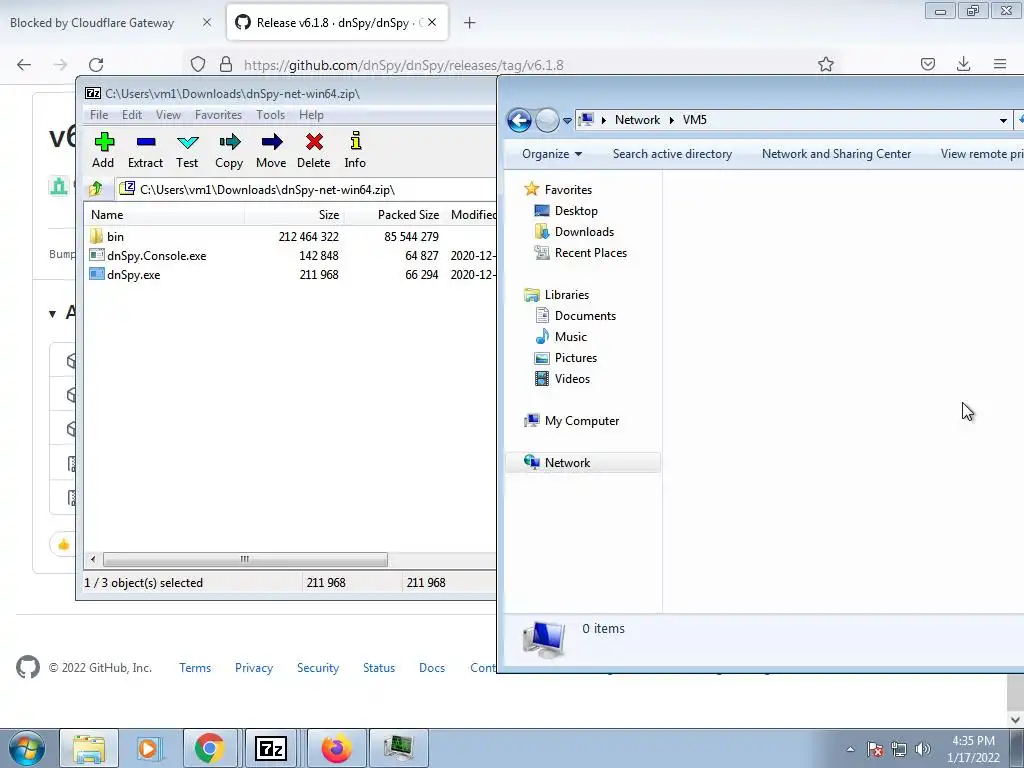The width and height of the screenshot is (1024, 768).
Task: Close the Blocked by Cloudflare Gateway tab
Action: pos(207,23)
